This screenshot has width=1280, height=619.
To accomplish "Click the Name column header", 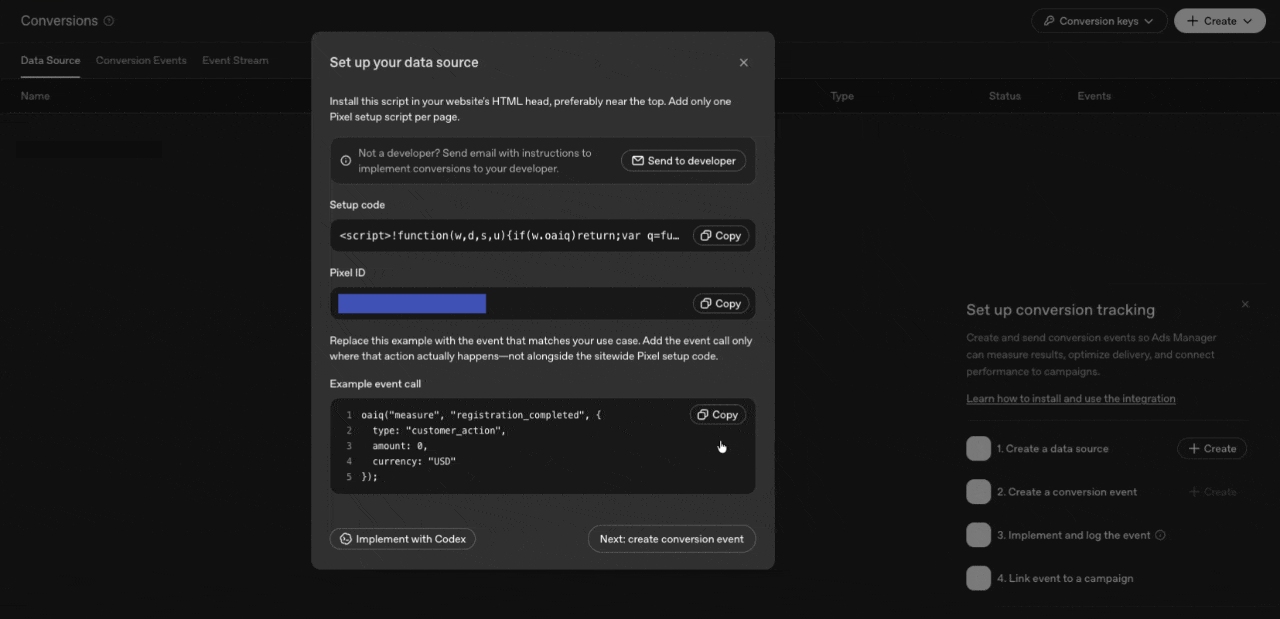I will (35, 96).
